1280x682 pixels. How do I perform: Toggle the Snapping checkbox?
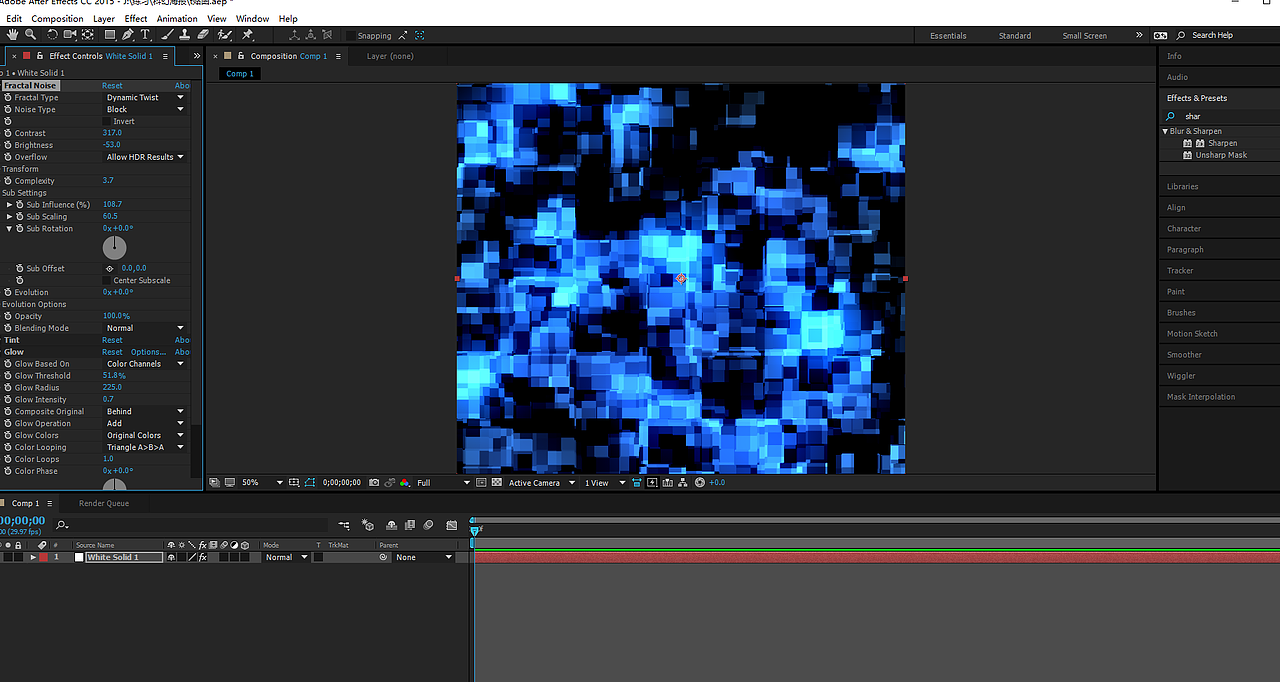click(x=351, y=36)
